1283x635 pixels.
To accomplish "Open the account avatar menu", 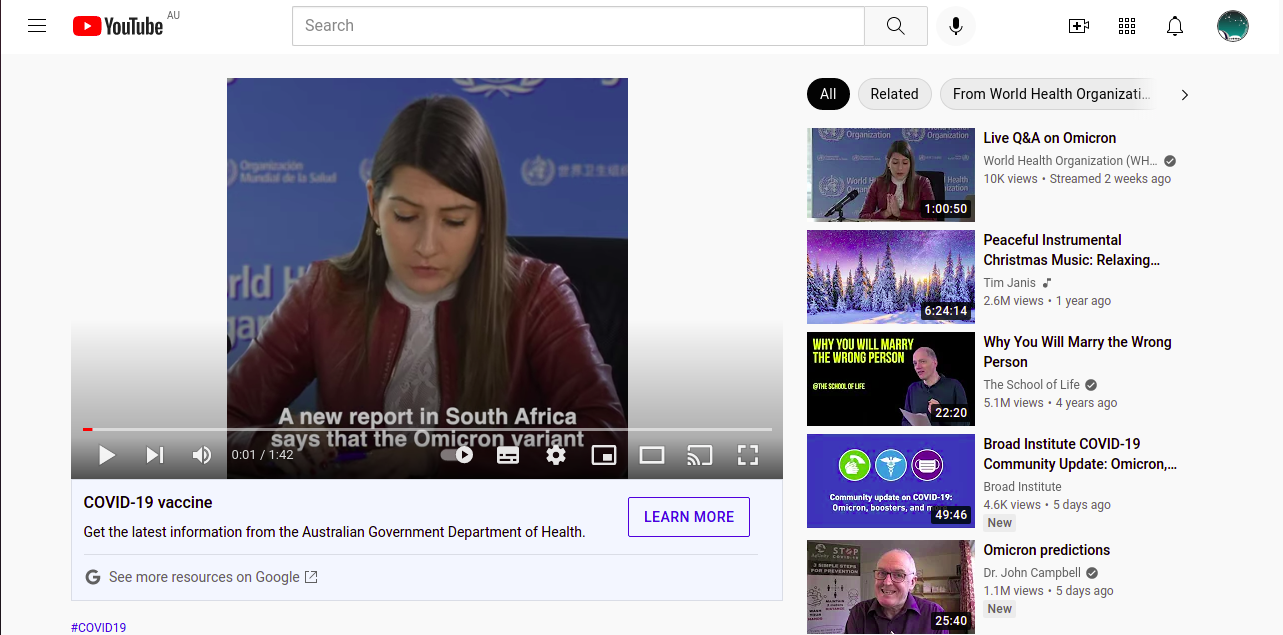I will click(x=1232, y=26).
